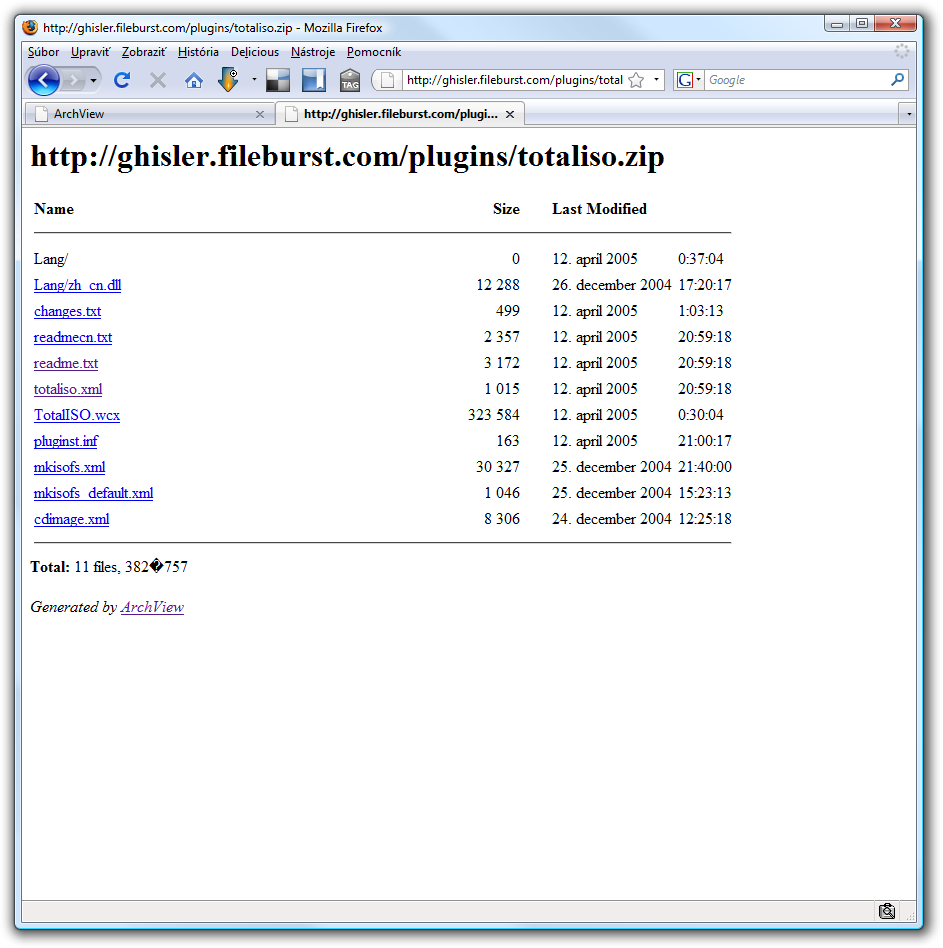This screenshot has width=943, height=948.
Task: Open the pluginst.inf link
Action: pos(66,441)
